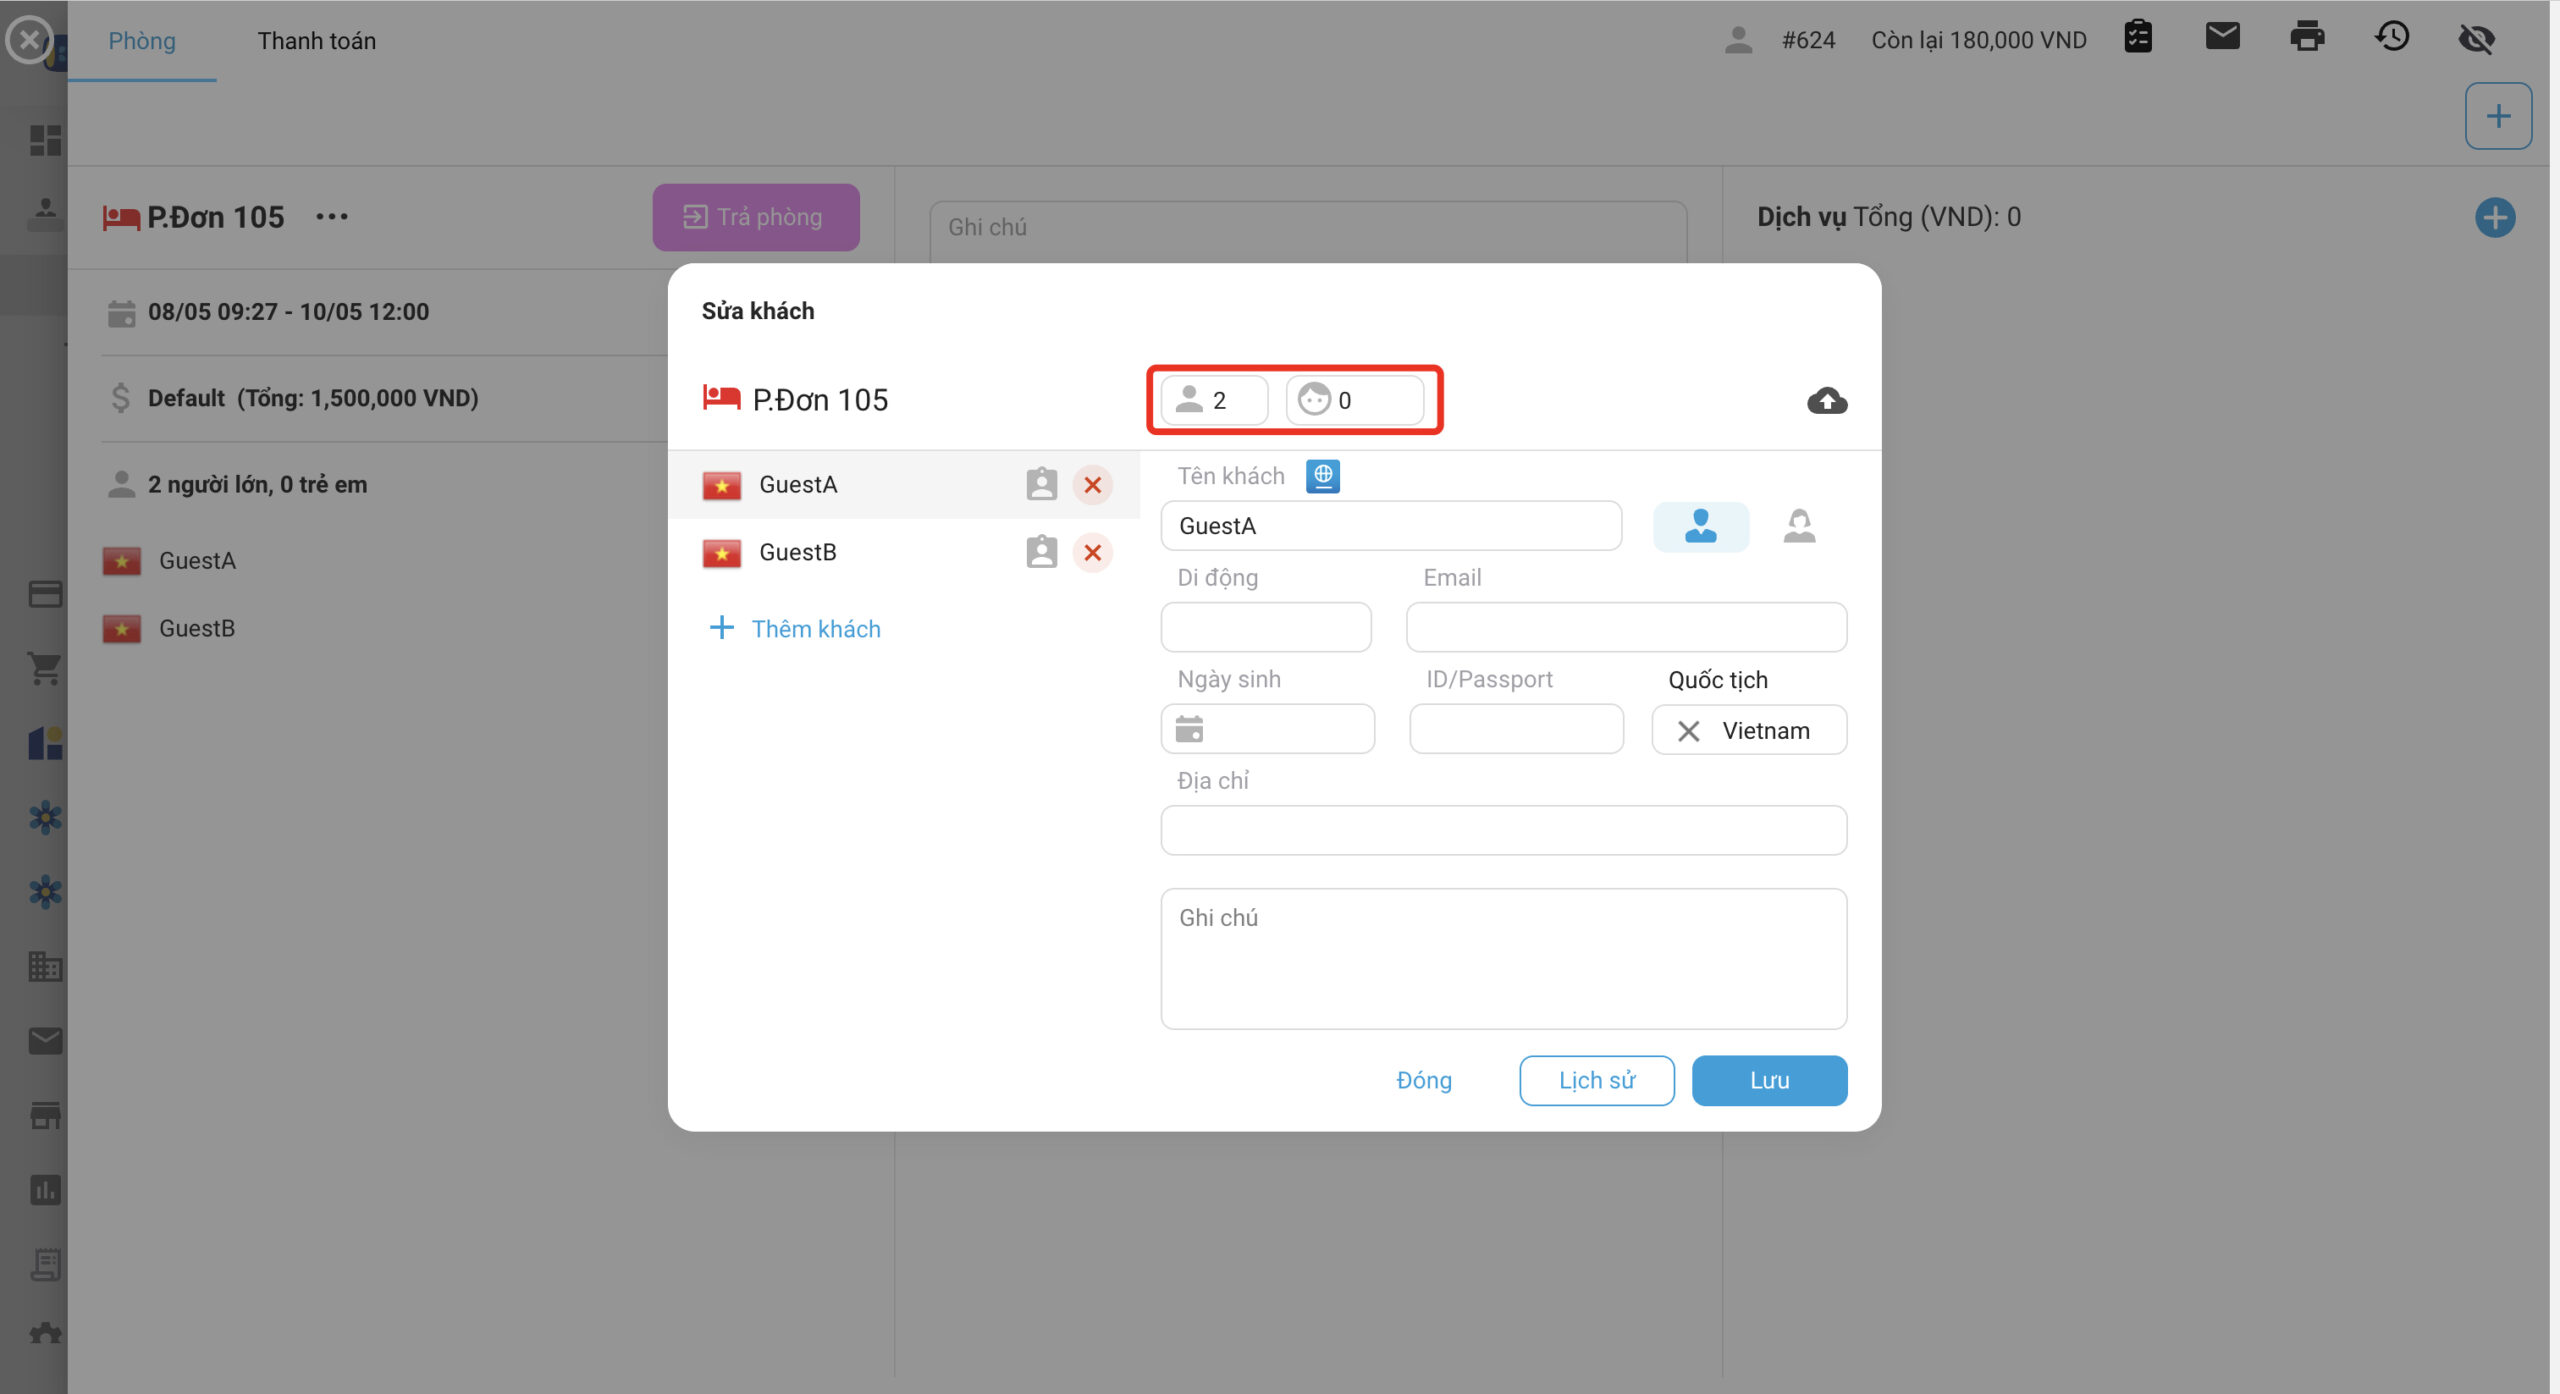Open the Ngày sinh date picker
Screen dimensions: 2560x1394
pos(1267,730)
